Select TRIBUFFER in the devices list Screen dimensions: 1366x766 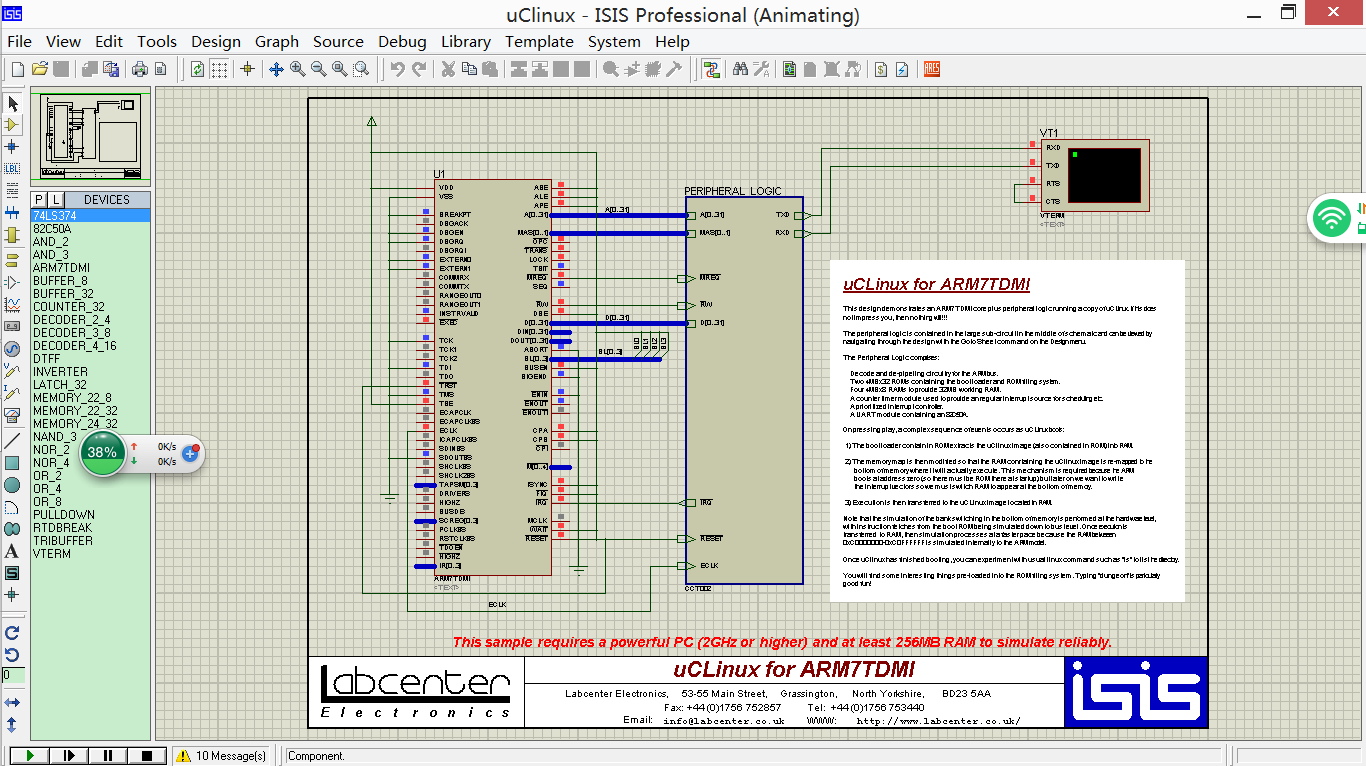(91, 541)
